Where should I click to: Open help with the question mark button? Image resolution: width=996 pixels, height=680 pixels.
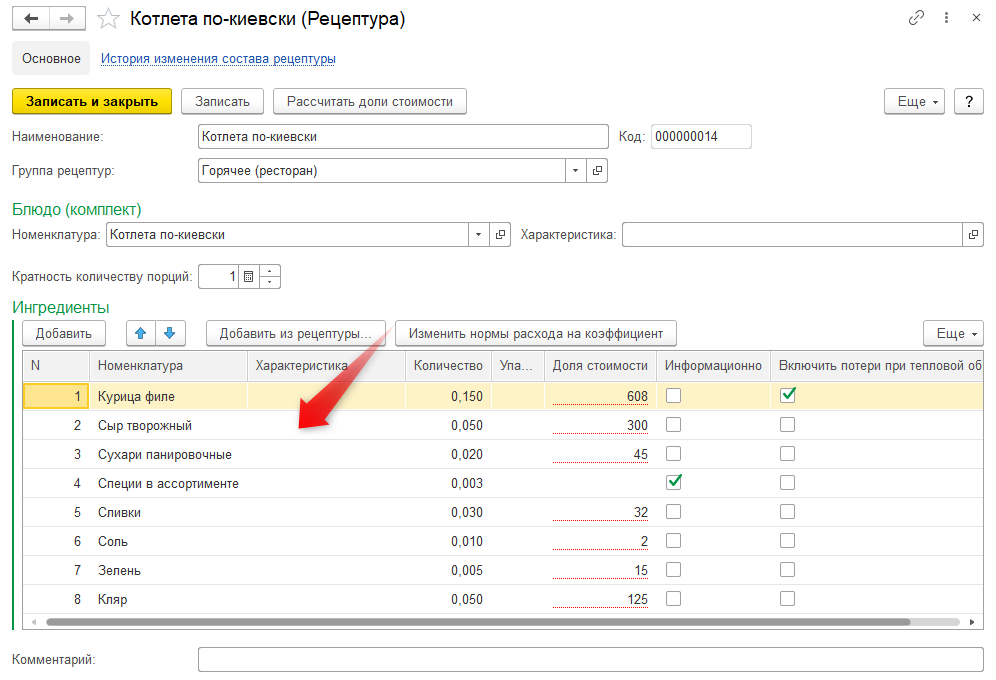(x=969, y=102)
